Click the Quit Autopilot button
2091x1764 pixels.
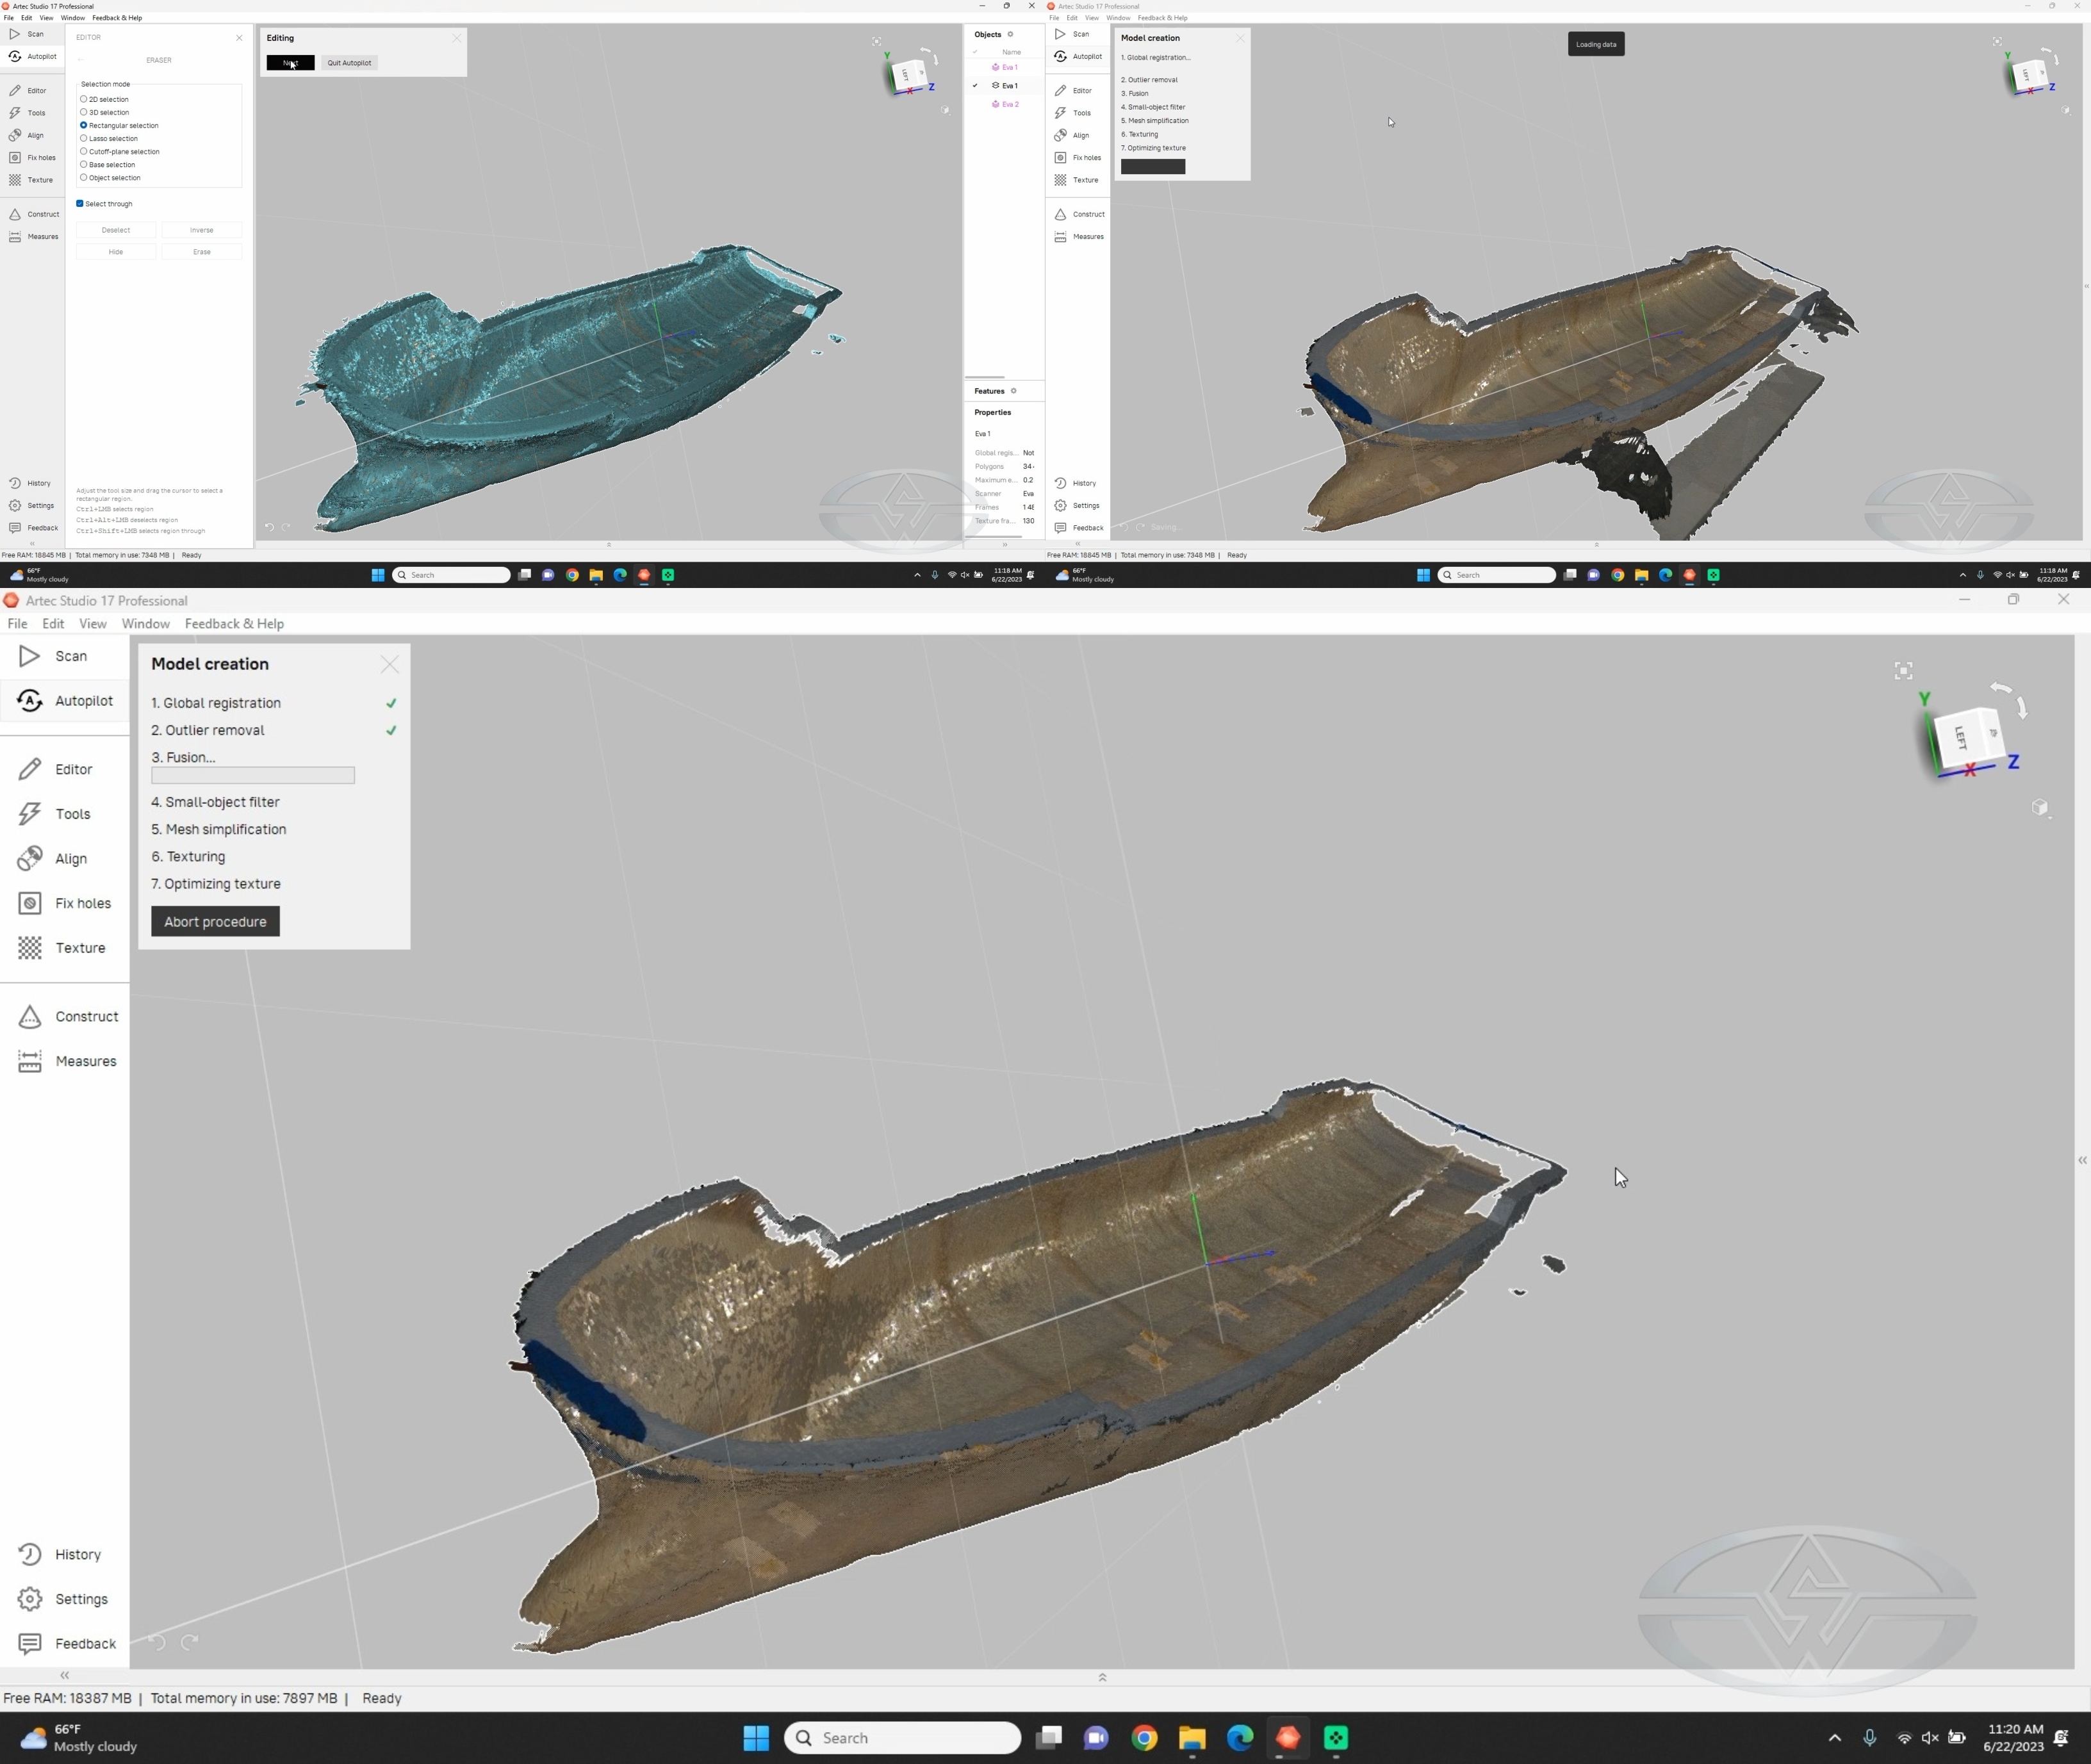[x=349, y=63]
